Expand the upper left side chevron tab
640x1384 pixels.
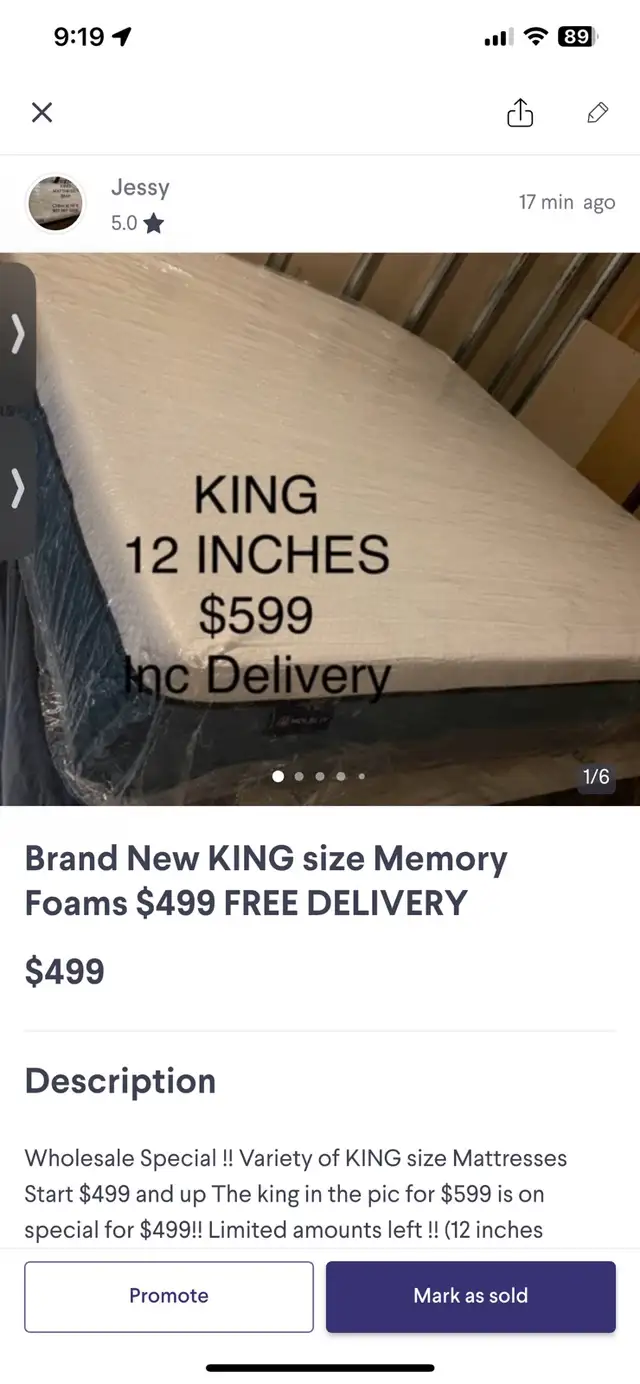tap(17, 334)
